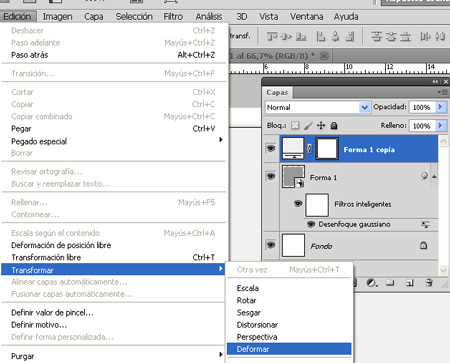Image resolution: width=450 pixels, height=363 pixels.
Task: Choose Distorsionar transform option
Action: pos(289,325)
